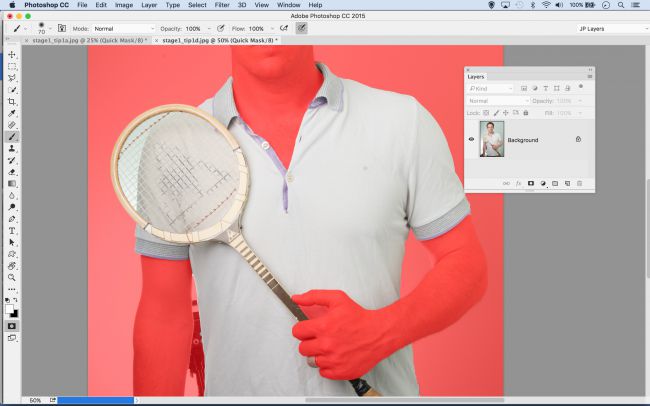The height and width of the screenshot is (406, 650).
Task: Click the Layers panel tab
Action: tap(476, 76)
